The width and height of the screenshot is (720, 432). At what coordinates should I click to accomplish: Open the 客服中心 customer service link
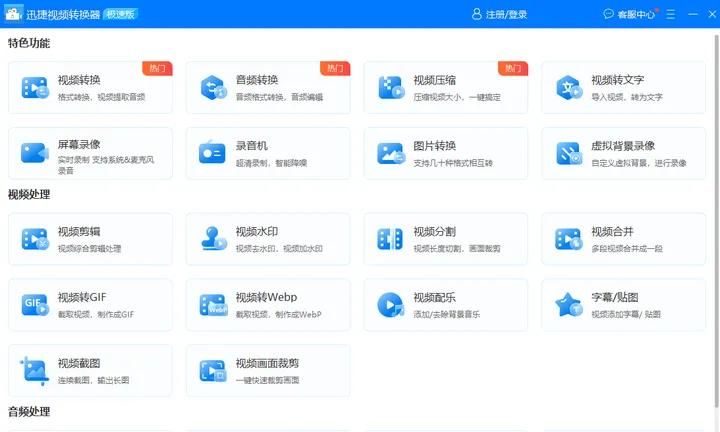[636, 14]
